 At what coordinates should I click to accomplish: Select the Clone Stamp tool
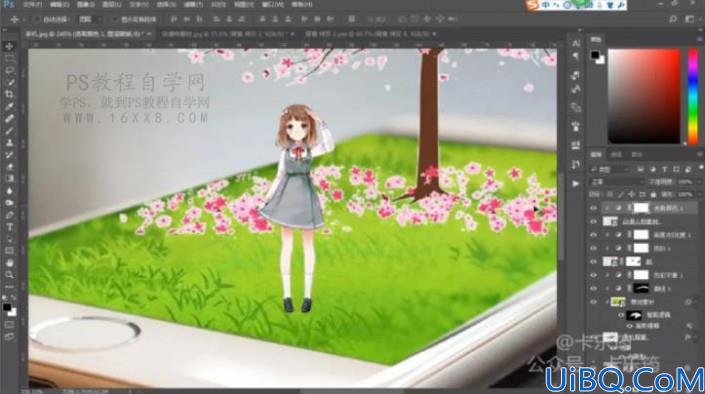(9, 143)
